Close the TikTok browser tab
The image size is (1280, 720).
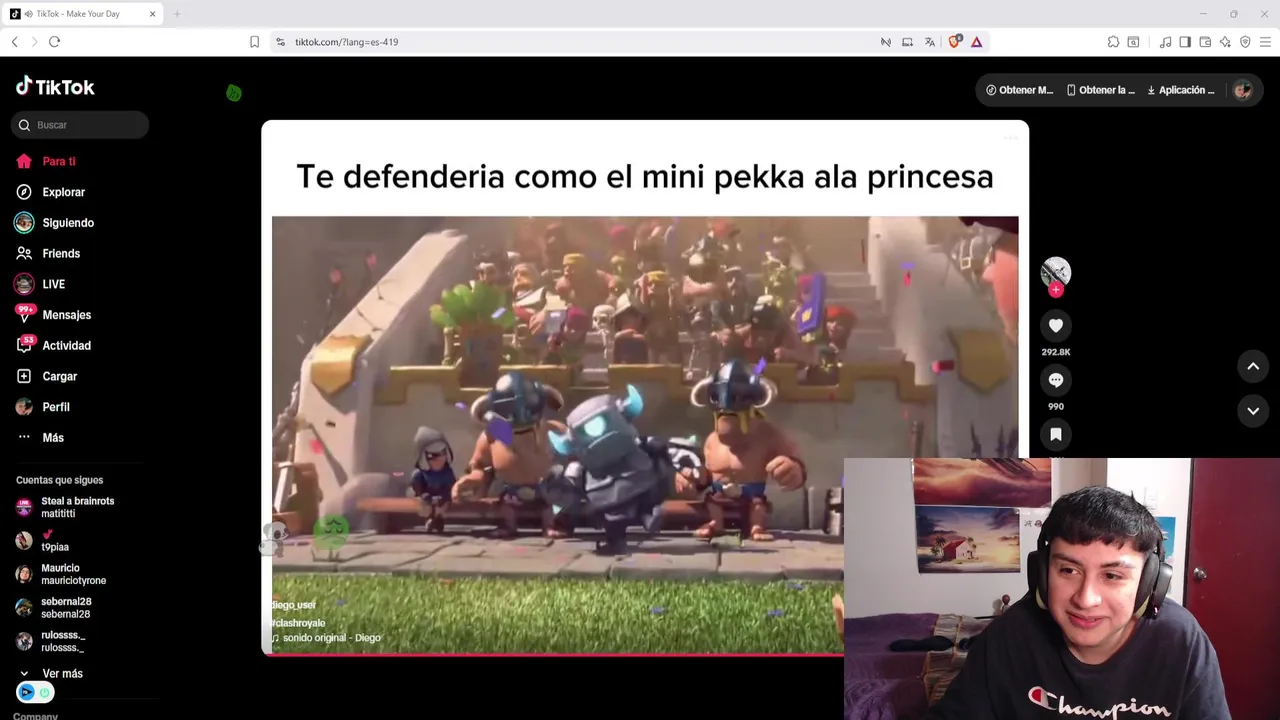tap(153, 14)
